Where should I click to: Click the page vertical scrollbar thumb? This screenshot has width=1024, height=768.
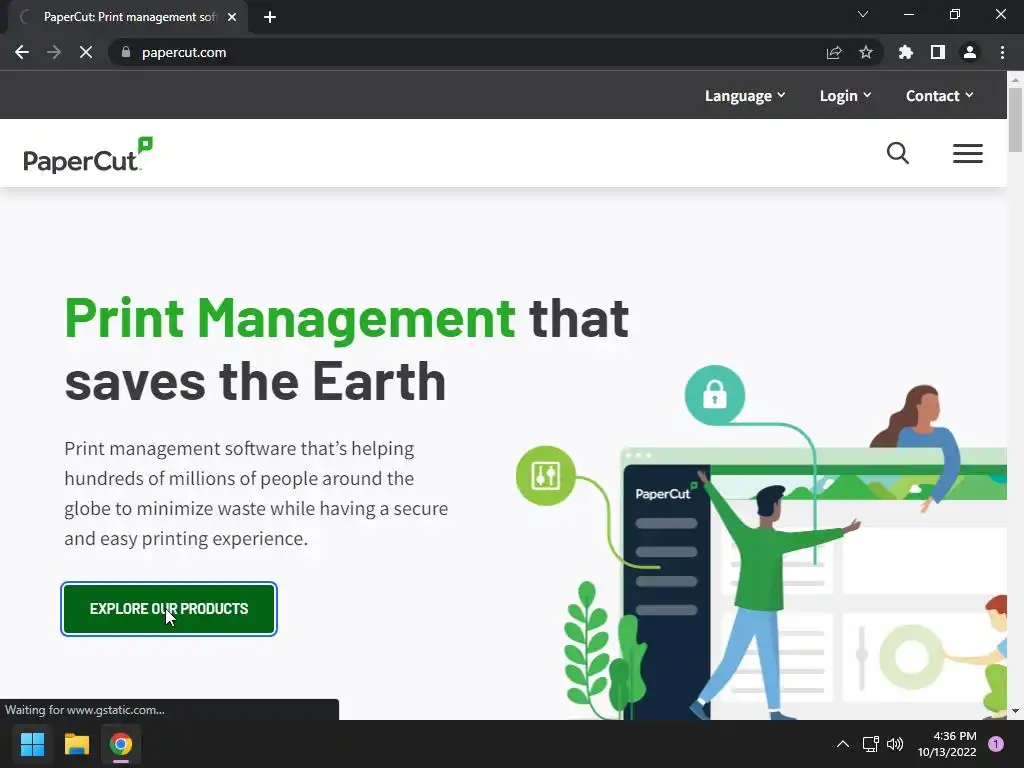pos(1015,119)
